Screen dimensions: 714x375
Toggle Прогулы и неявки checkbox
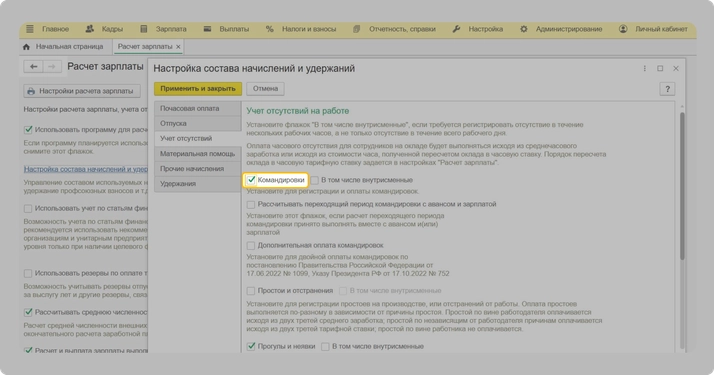[x=251, y=346]
